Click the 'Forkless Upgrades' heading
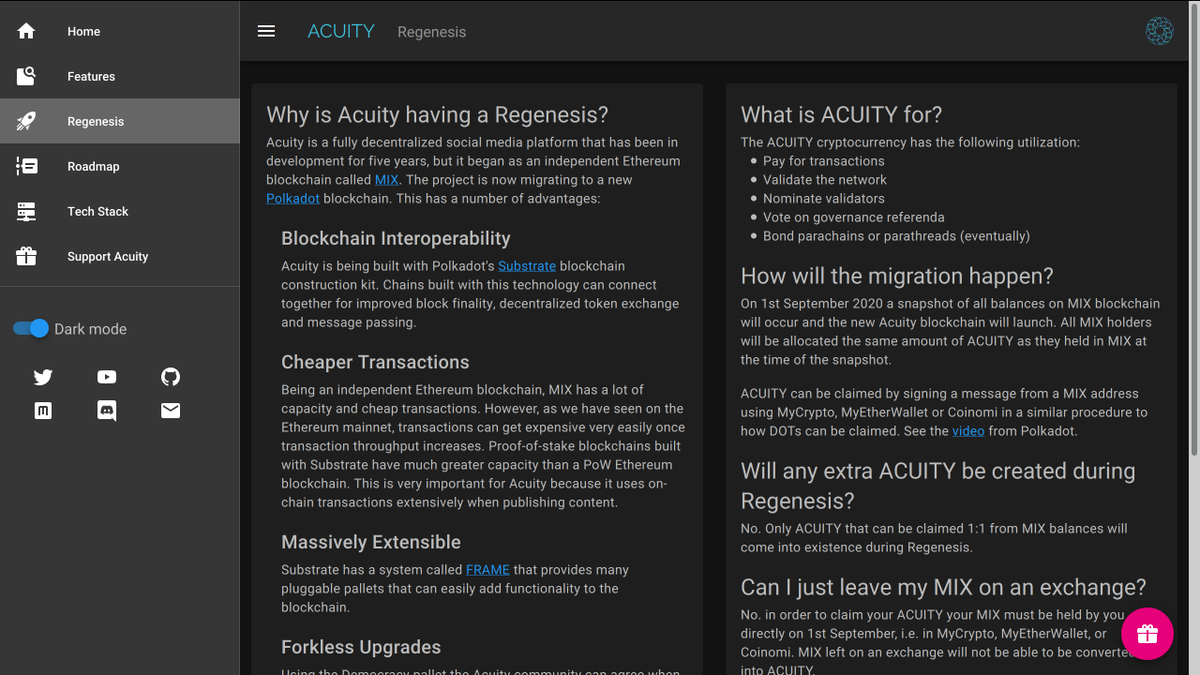Viewport: 1200px width, 675px height. tap(361, 647)
